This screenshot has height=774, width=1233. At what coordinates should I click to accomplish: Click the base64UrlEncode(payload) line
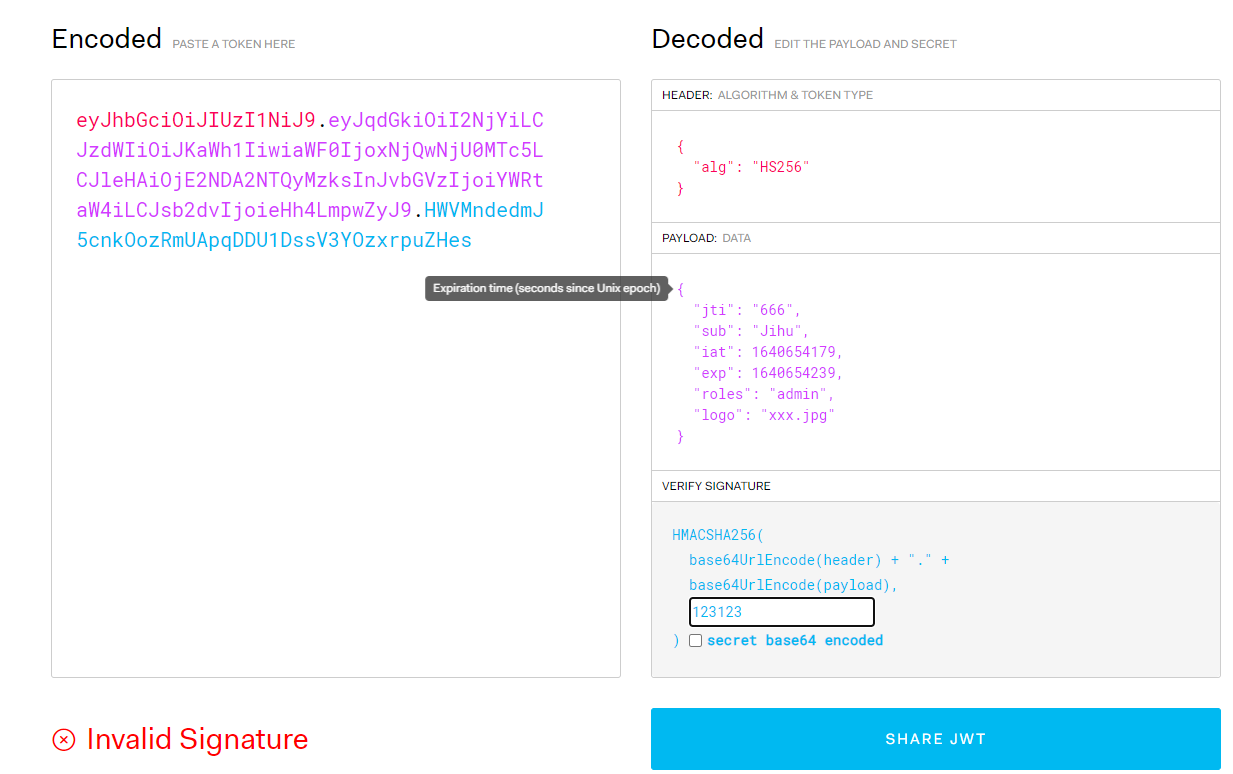[x=794, y=585]
